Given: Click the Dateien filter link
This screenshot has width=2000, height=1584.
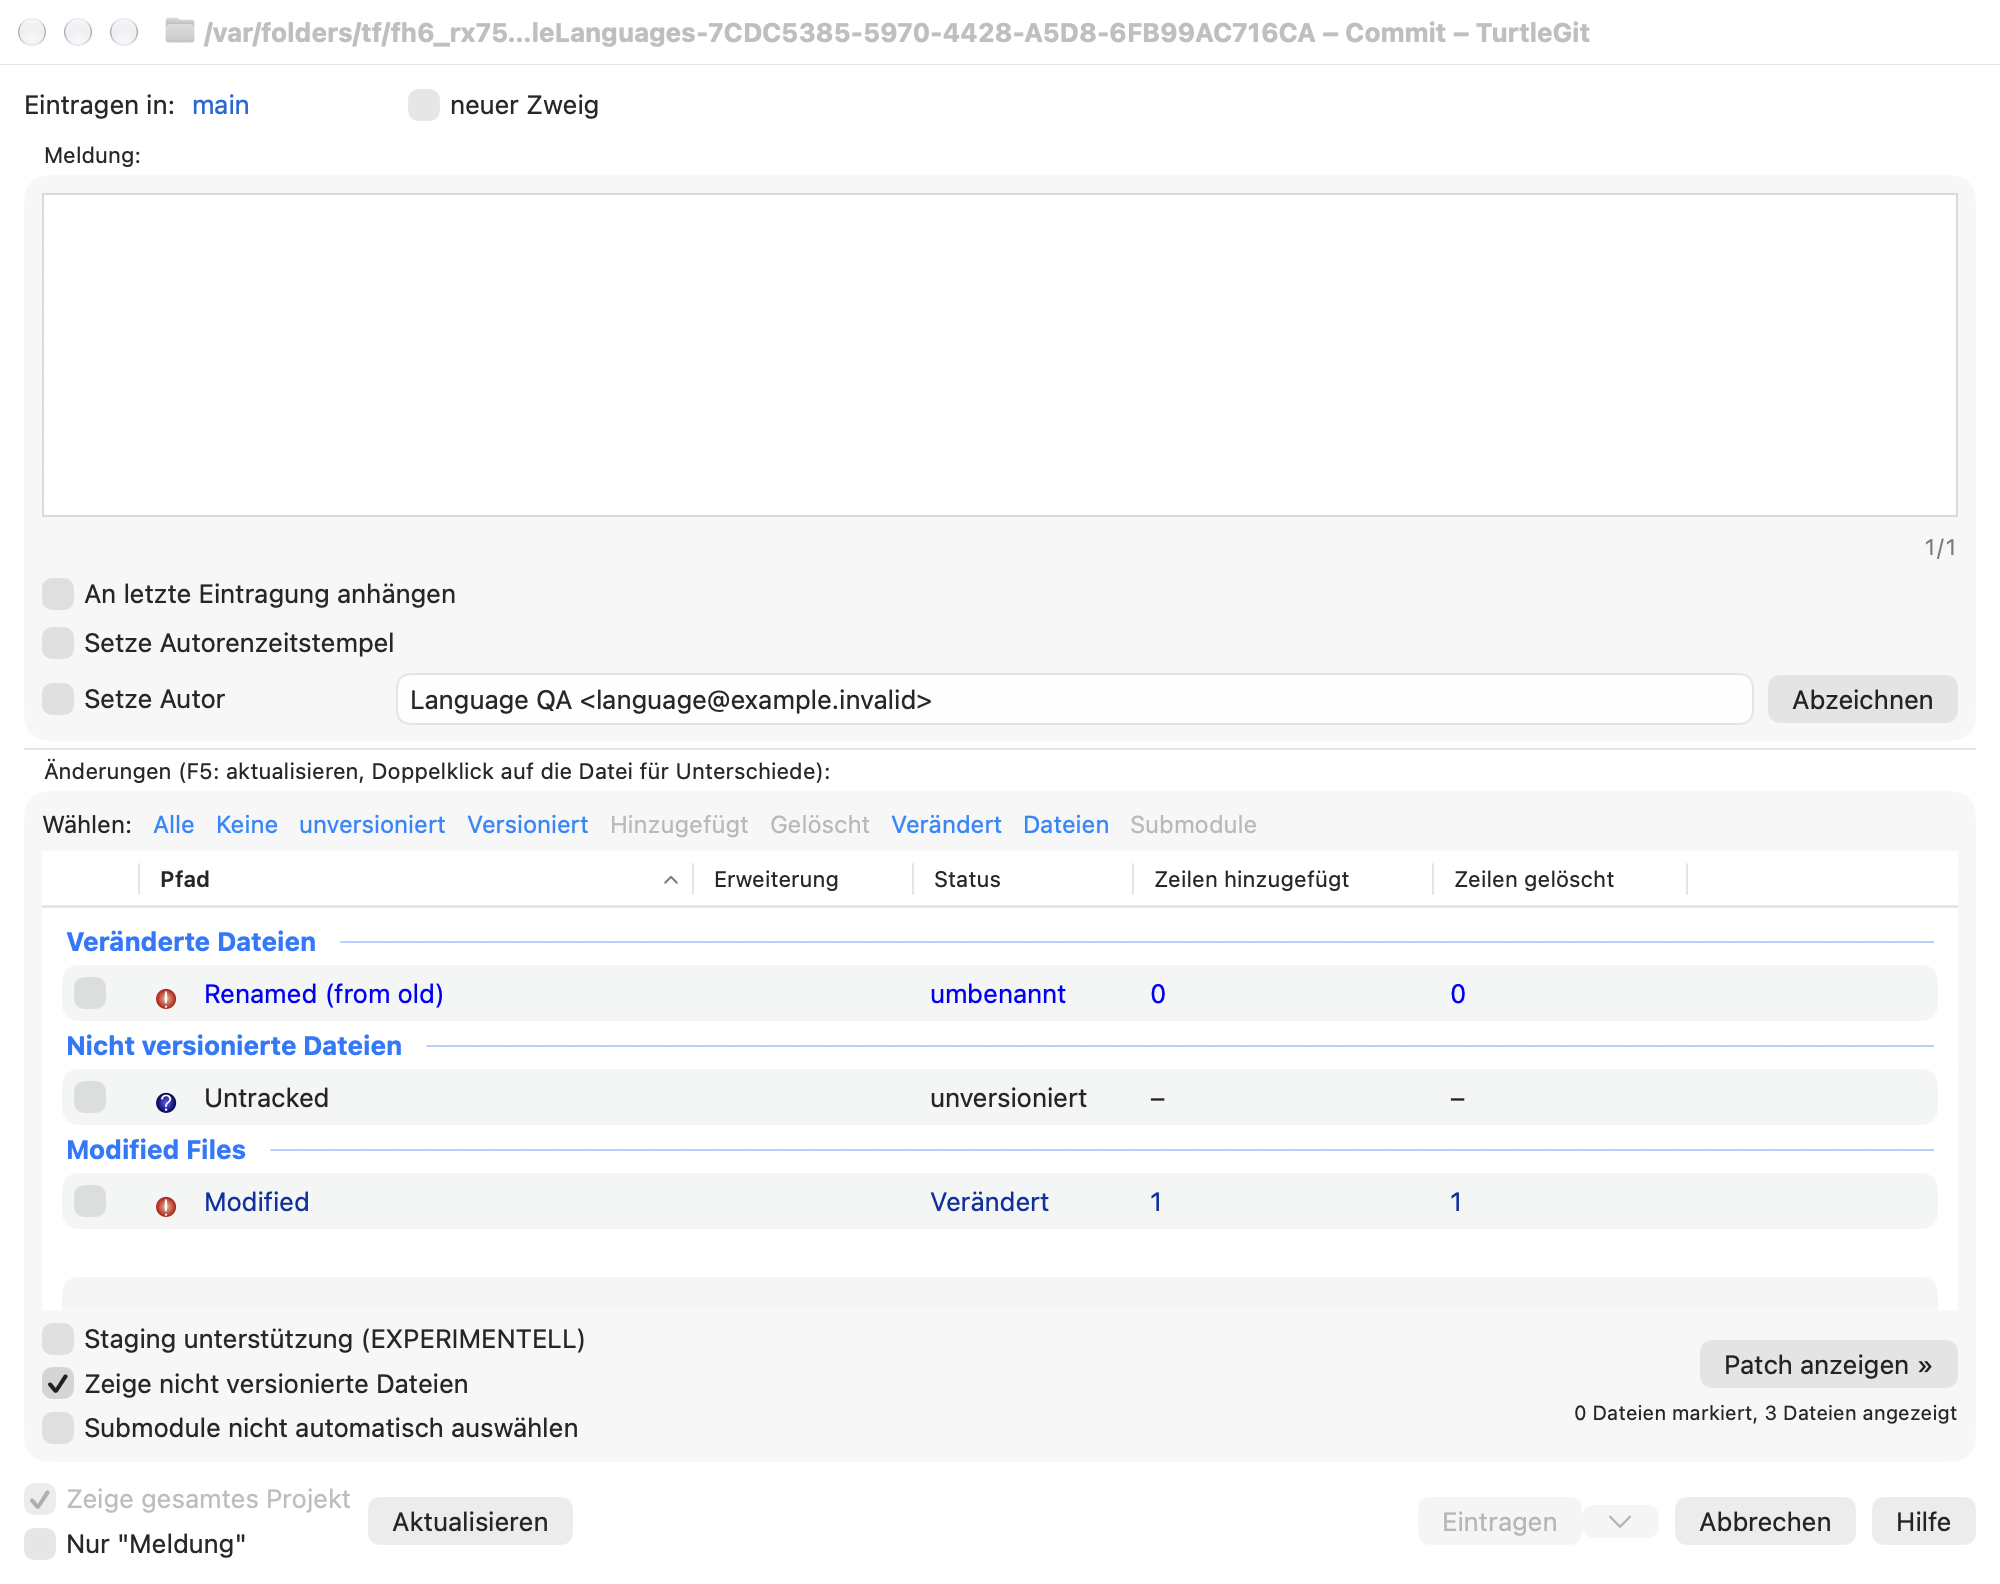Looking at the screenshot, I should [x=1066, y=825].
